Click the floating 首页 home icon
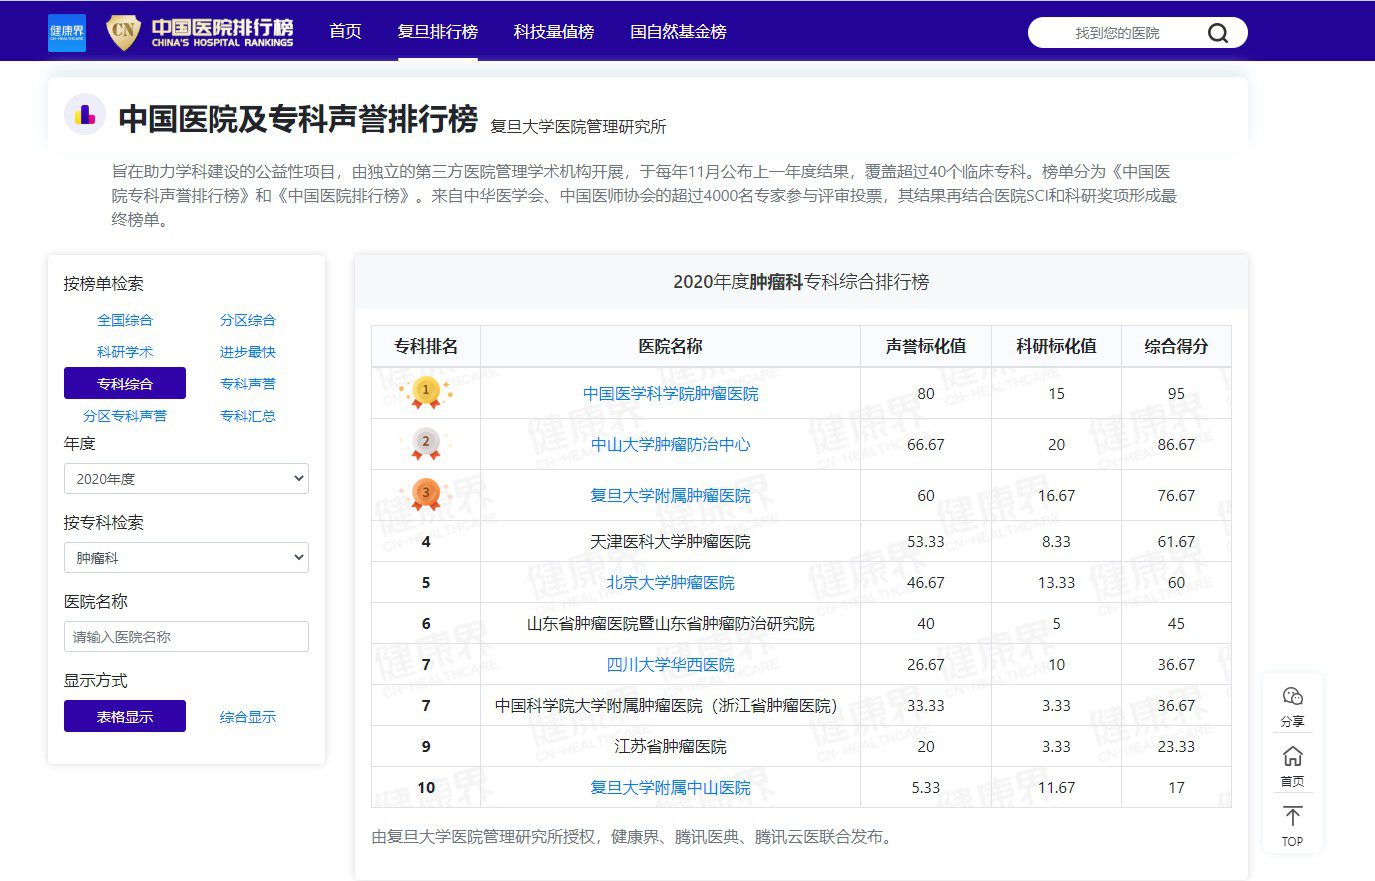The height and width of the screenshot is (881, 1375). pyautogui.click(x=1292, y=756)
